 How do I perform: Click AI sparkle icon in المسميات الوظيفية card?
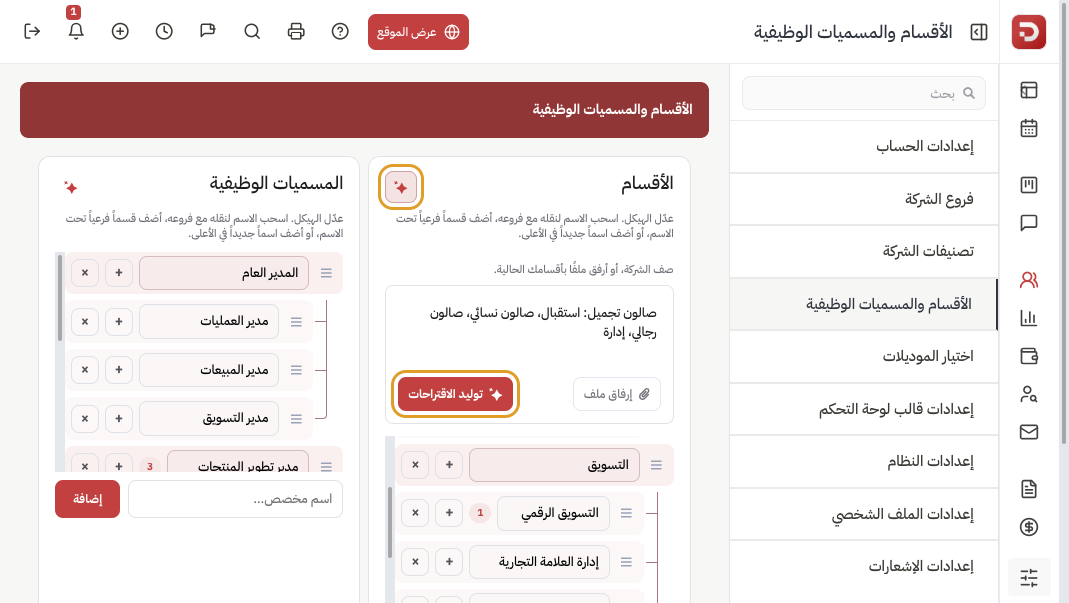(x=70, y=187)
